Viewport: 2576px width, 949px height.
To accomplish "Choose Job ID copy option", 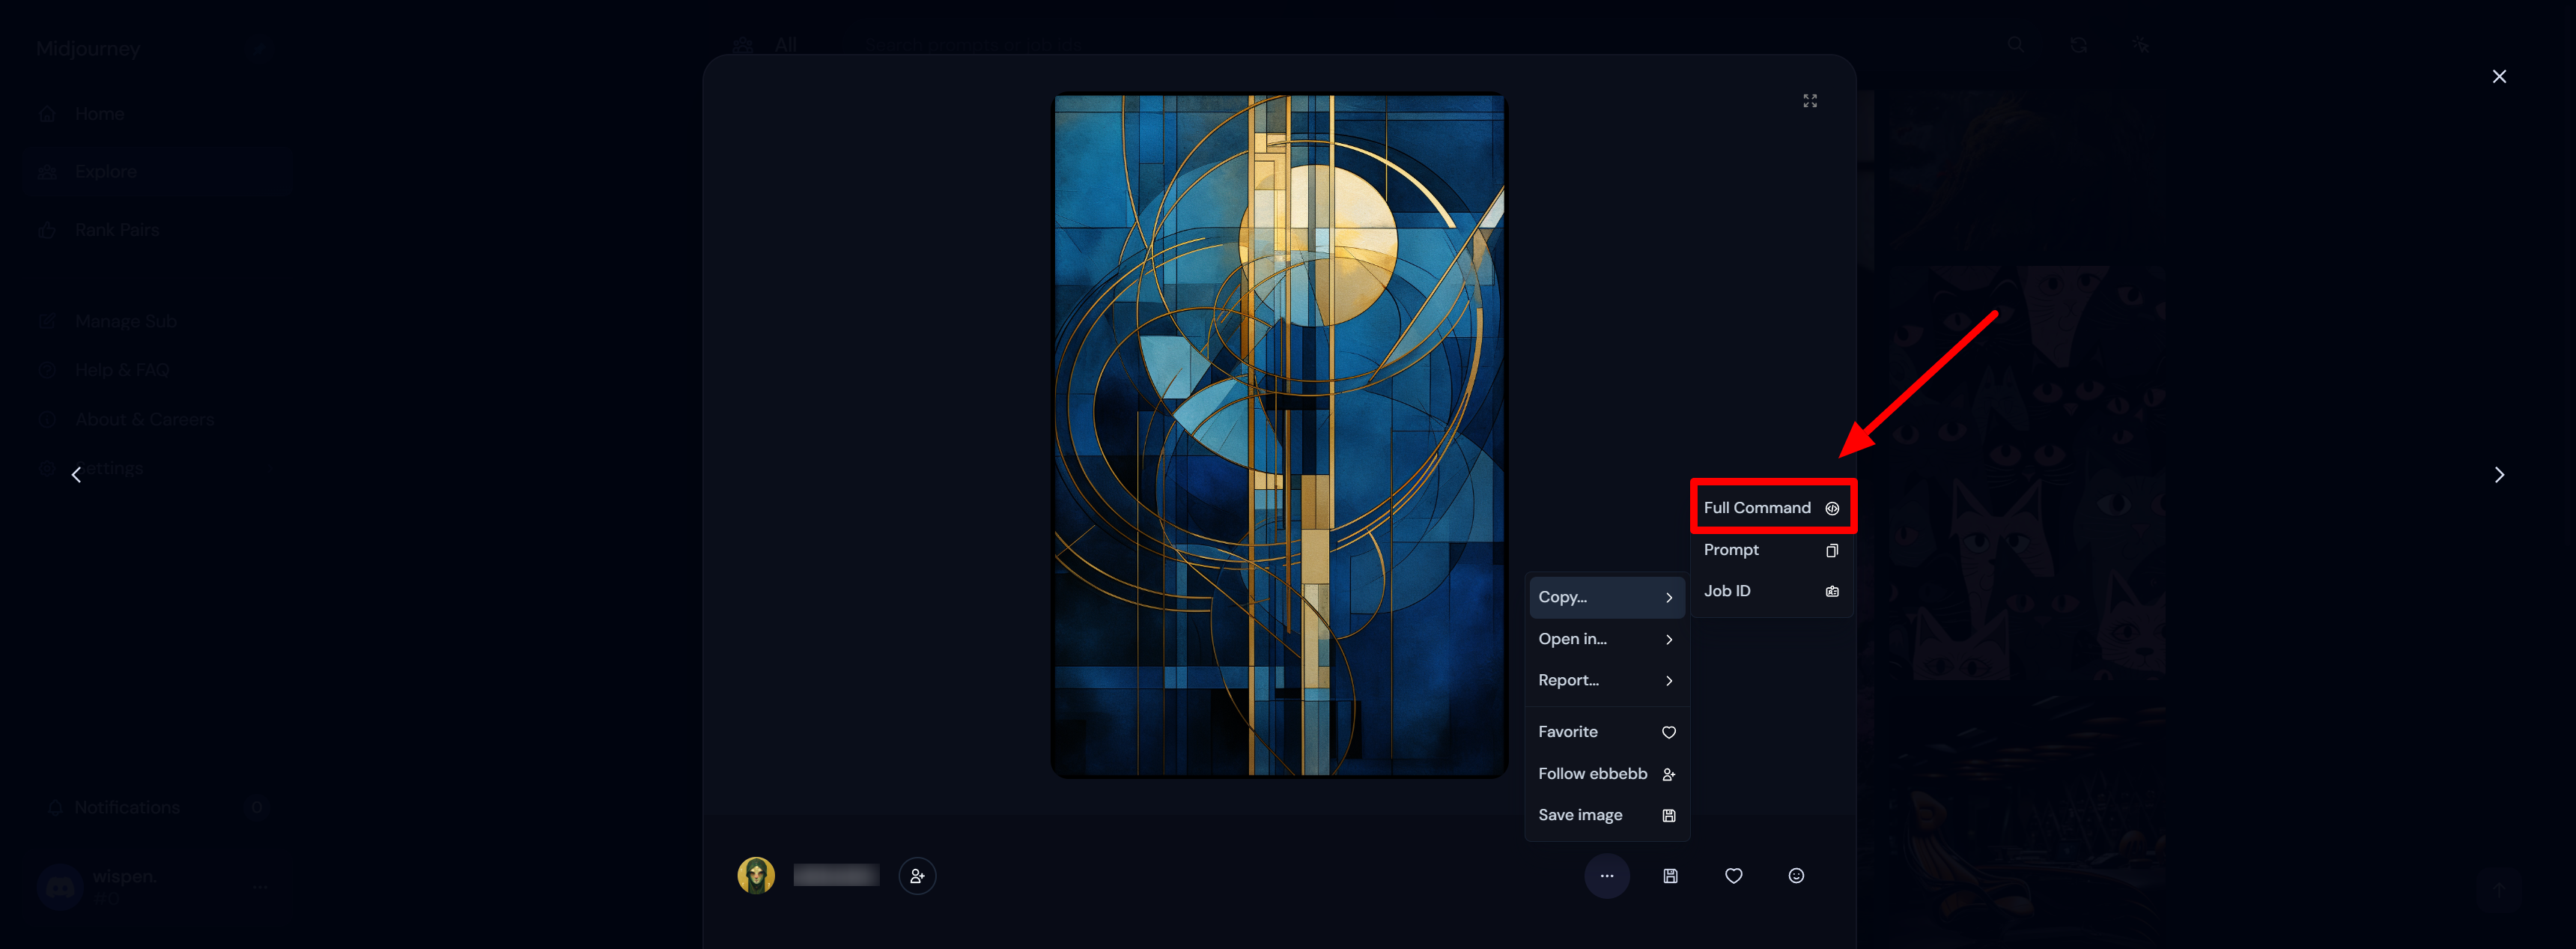I will [x=1771, y=591].
